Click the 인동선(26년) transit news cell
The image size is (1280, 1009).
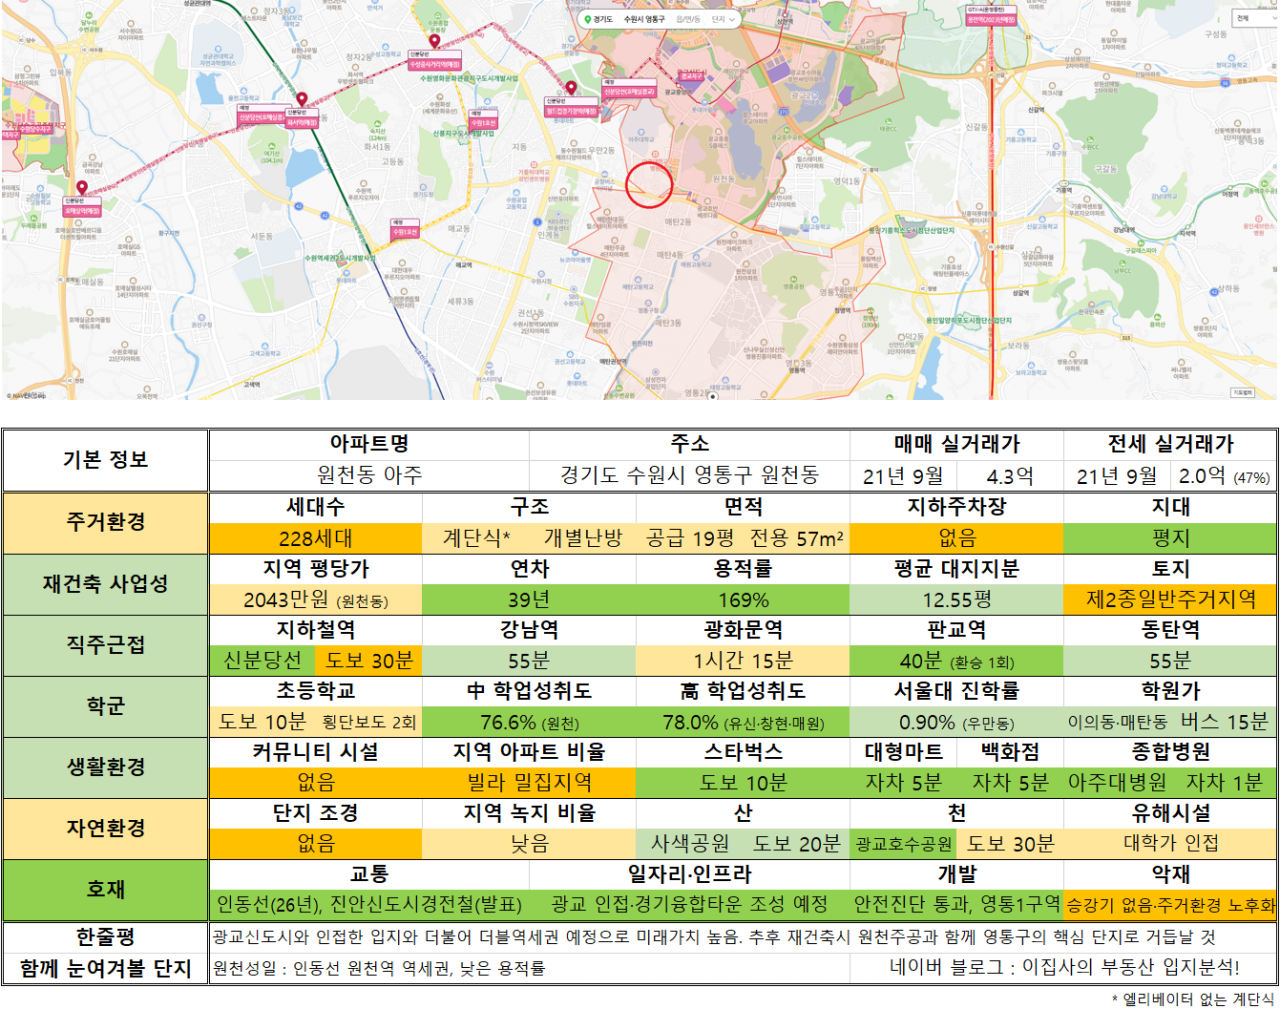369,905
